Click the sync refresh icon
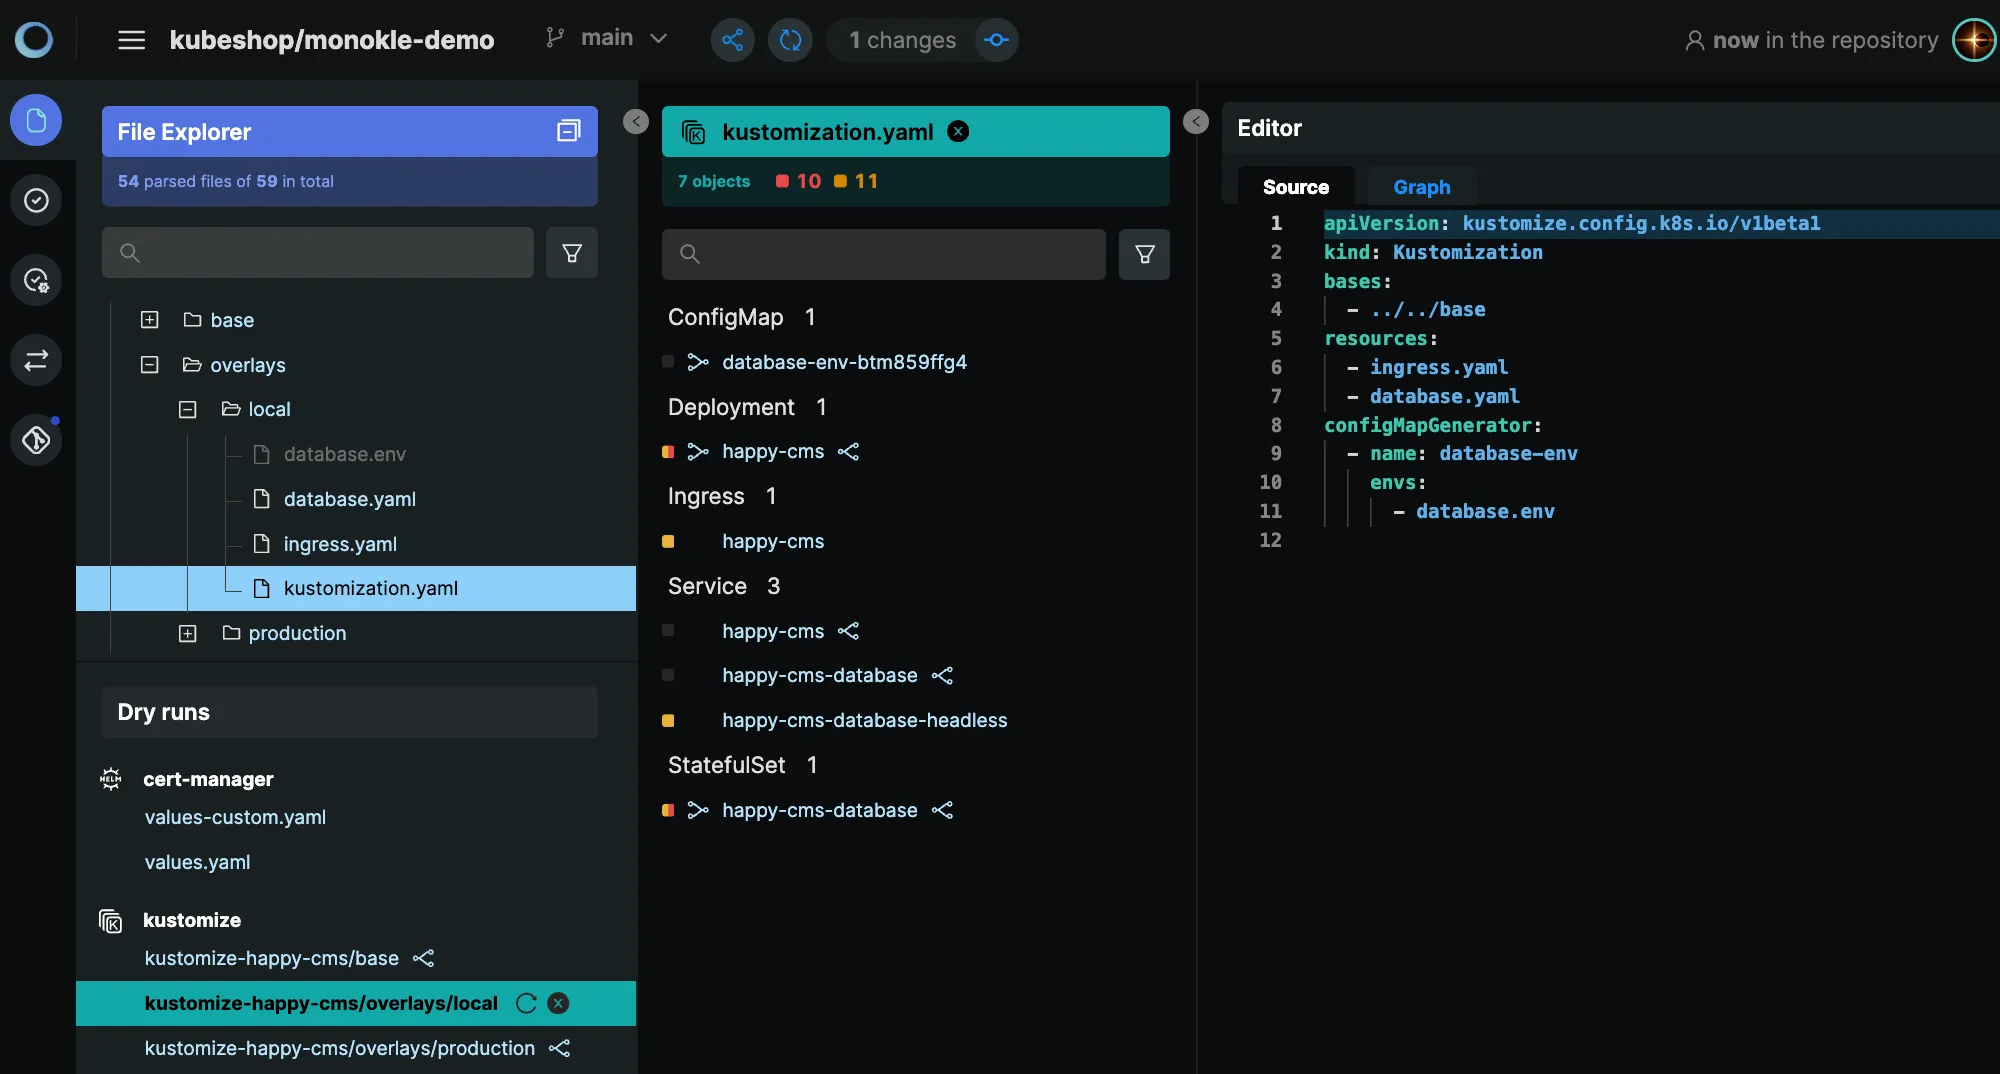The image size is (2000, 1074). [790, 40]
